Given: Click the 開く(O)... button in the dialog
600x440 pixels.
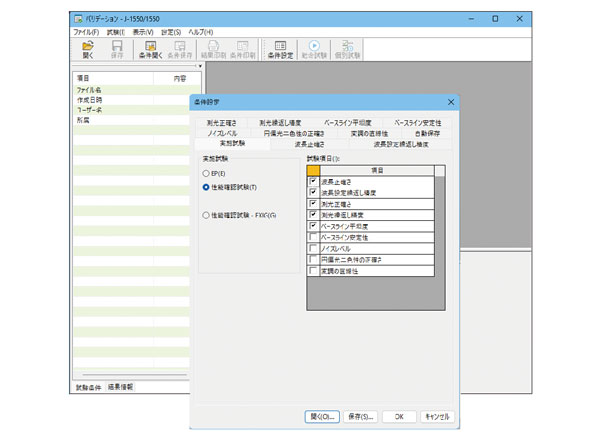Looking at the screenshot, I should tap(322, 417).
